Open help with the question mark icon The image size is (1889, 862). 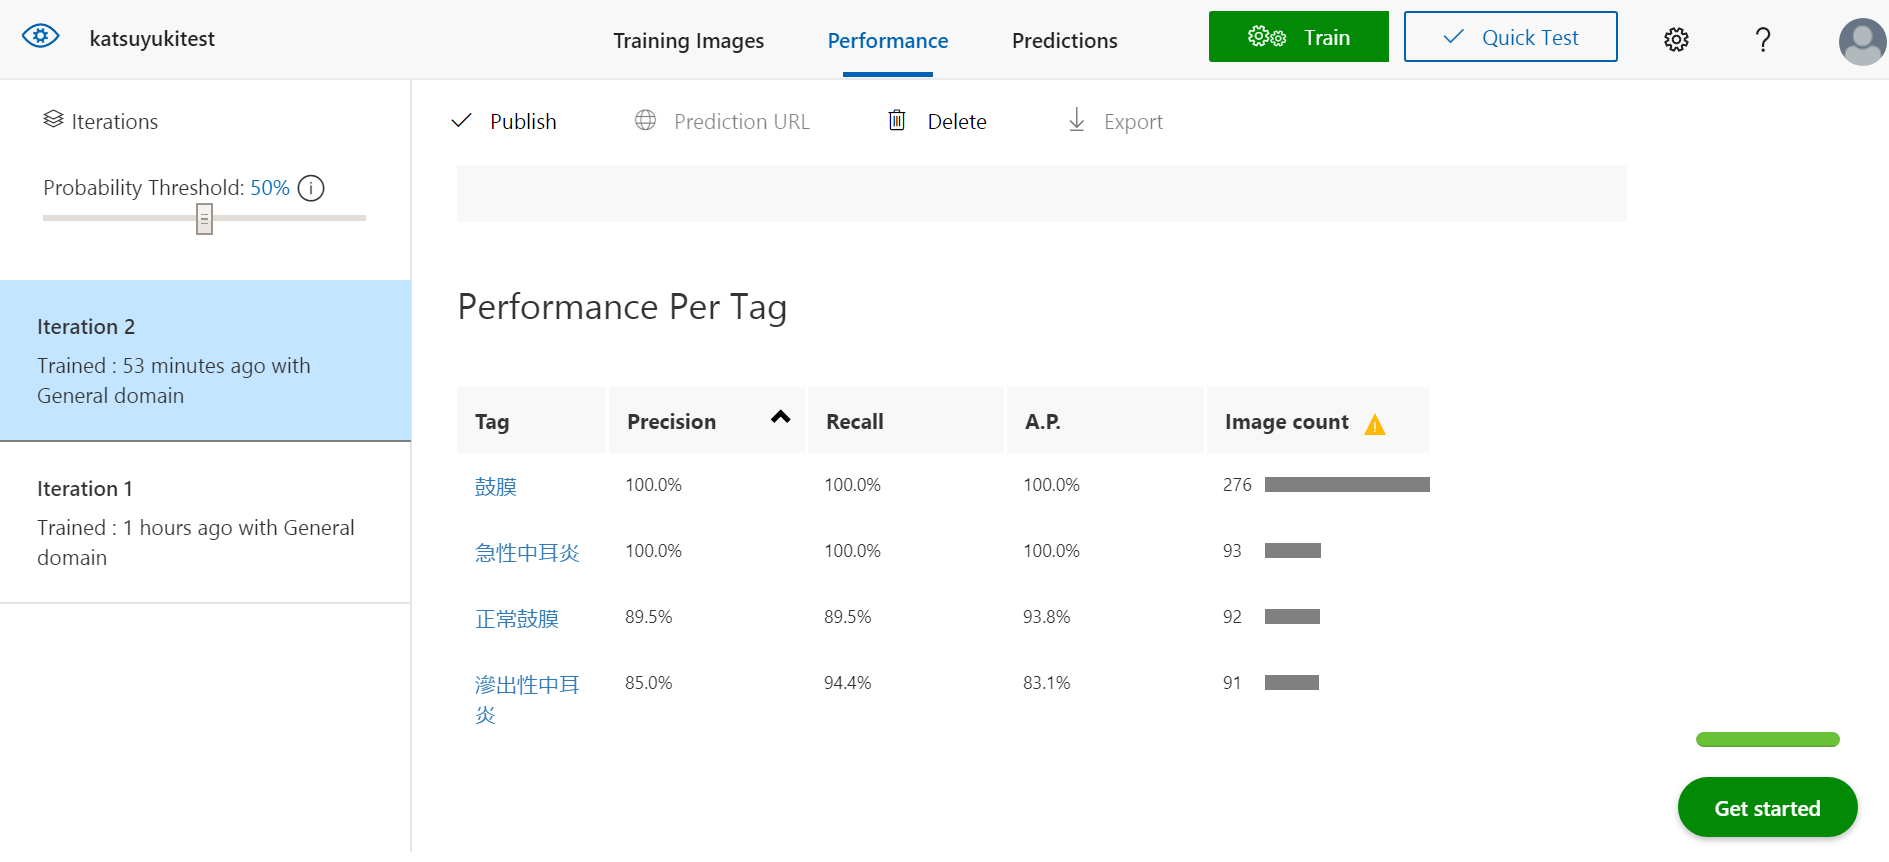coord(1763,39)
